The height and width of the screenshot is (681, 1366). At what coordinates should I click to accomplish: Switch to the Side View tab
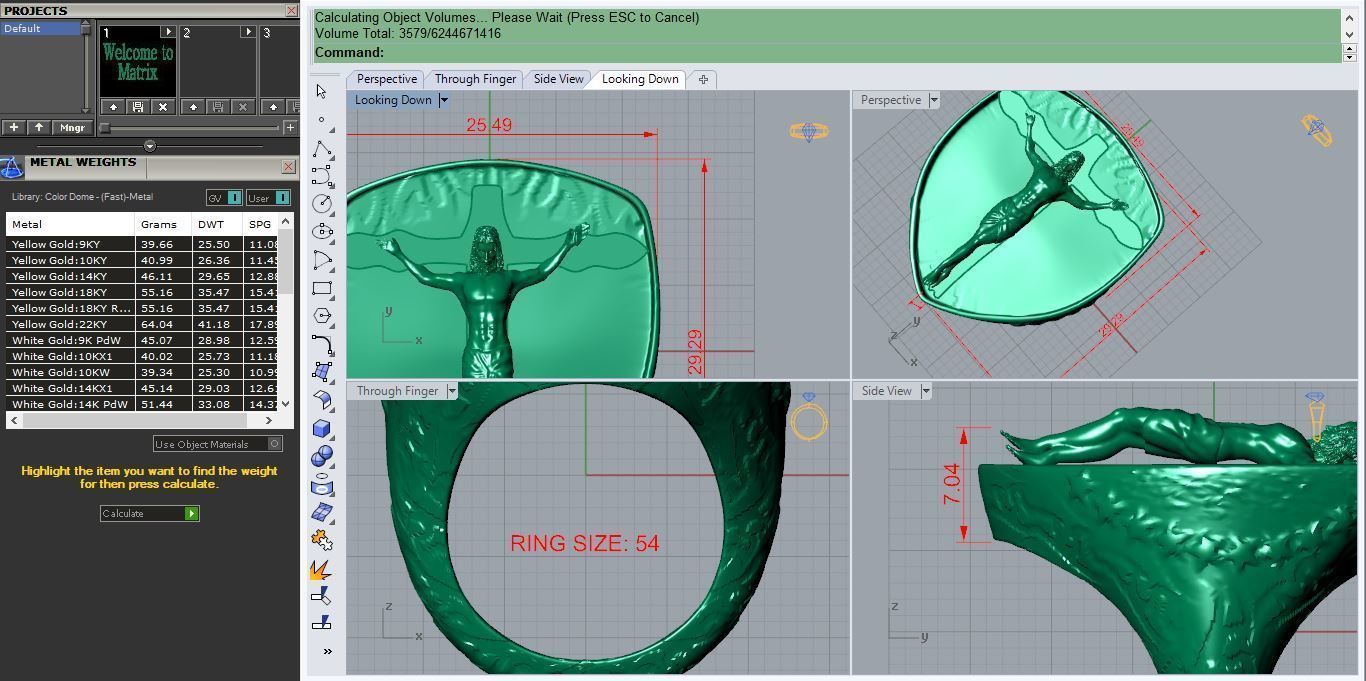[558, 79]
